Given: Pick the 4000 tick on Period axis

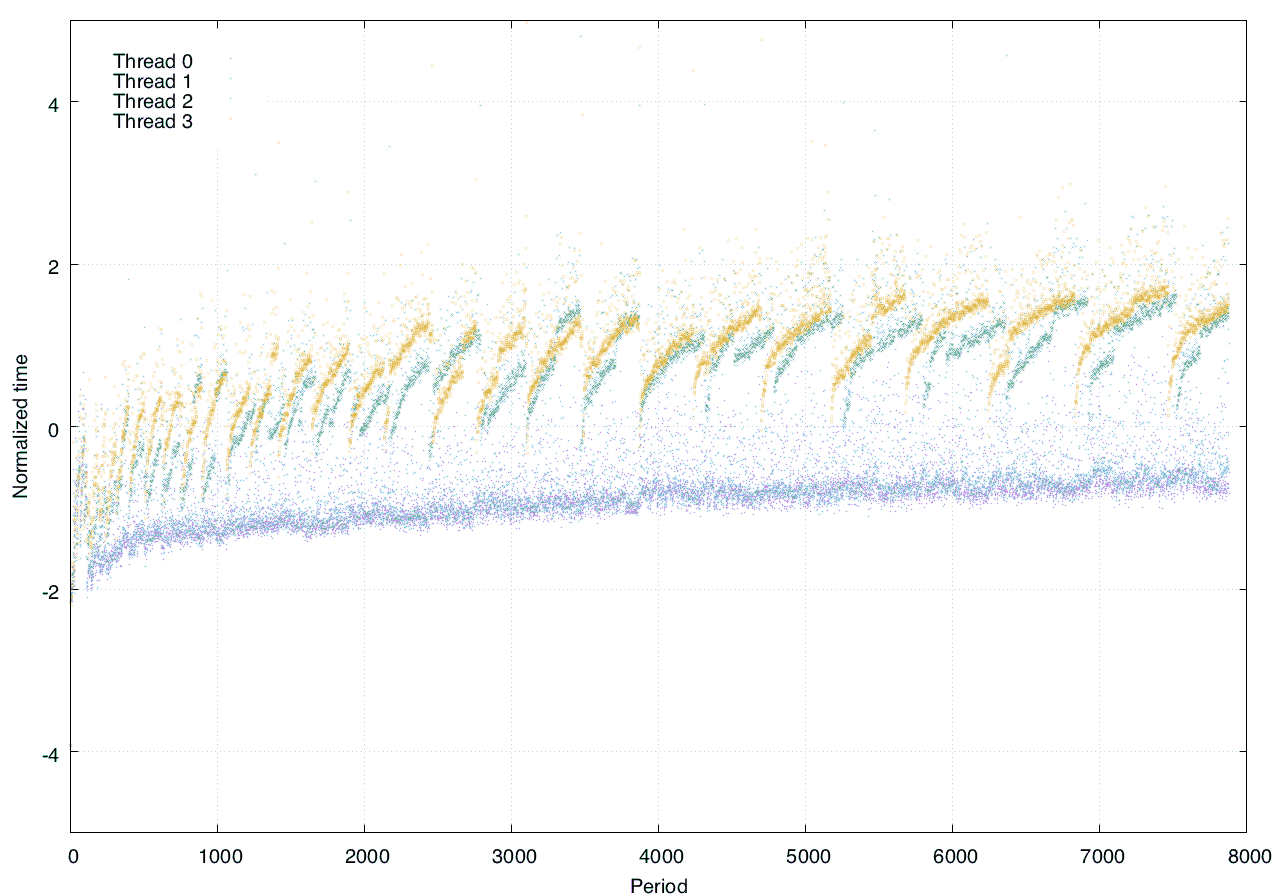Looking at the screenshot, I should (x=658, y=858).
